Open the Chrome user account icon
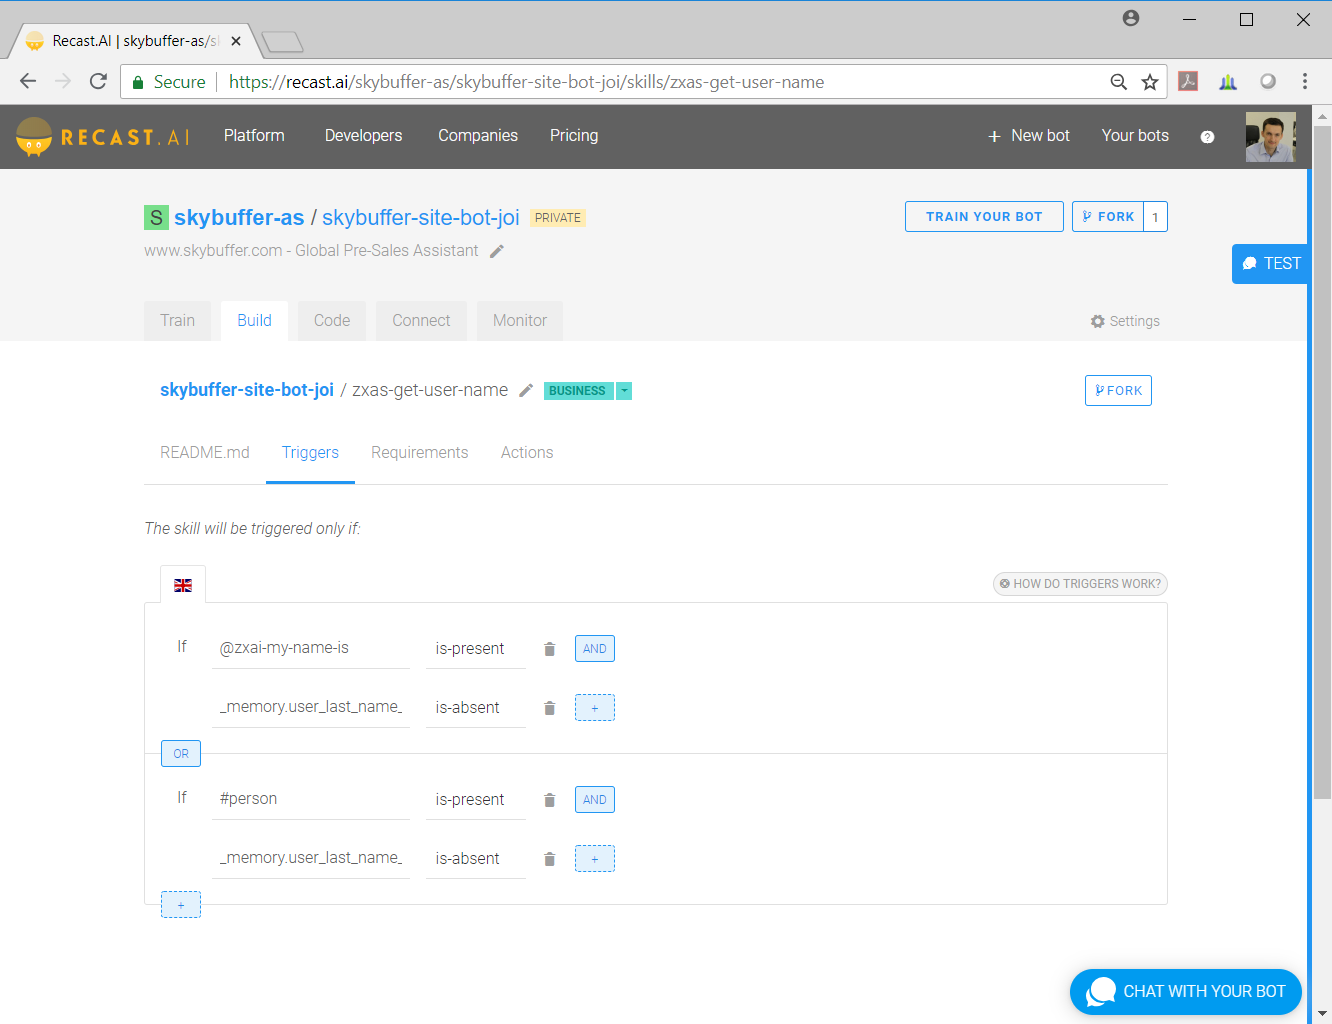 pyautogui.click(x=1131, y=18)
